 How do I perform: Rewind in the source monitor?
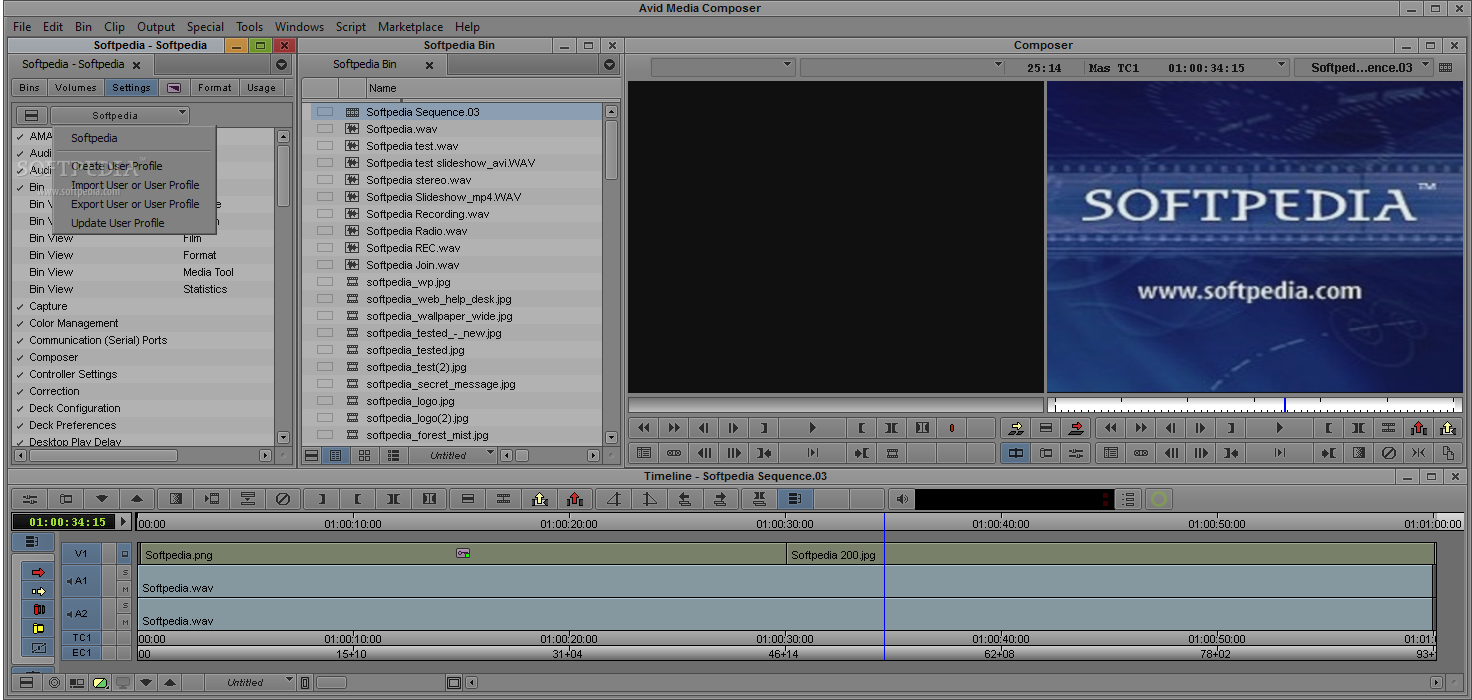(644, 428)
